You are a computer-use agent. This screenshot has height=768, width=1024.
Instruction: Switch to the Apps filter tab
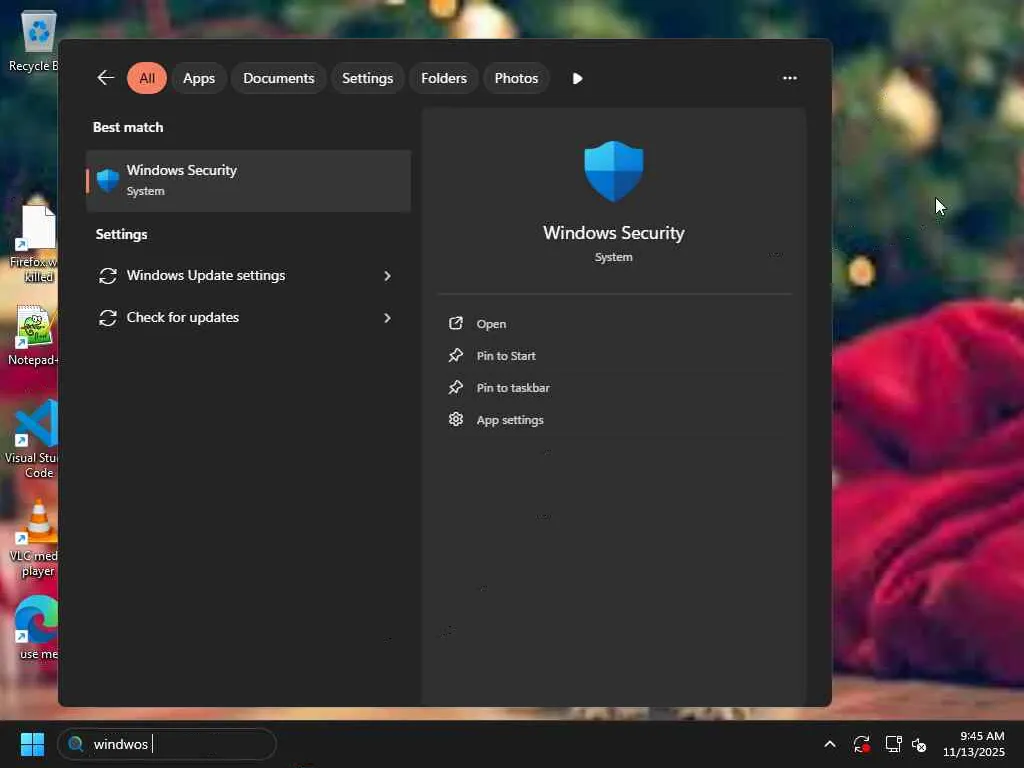click(x=199, y=78)
